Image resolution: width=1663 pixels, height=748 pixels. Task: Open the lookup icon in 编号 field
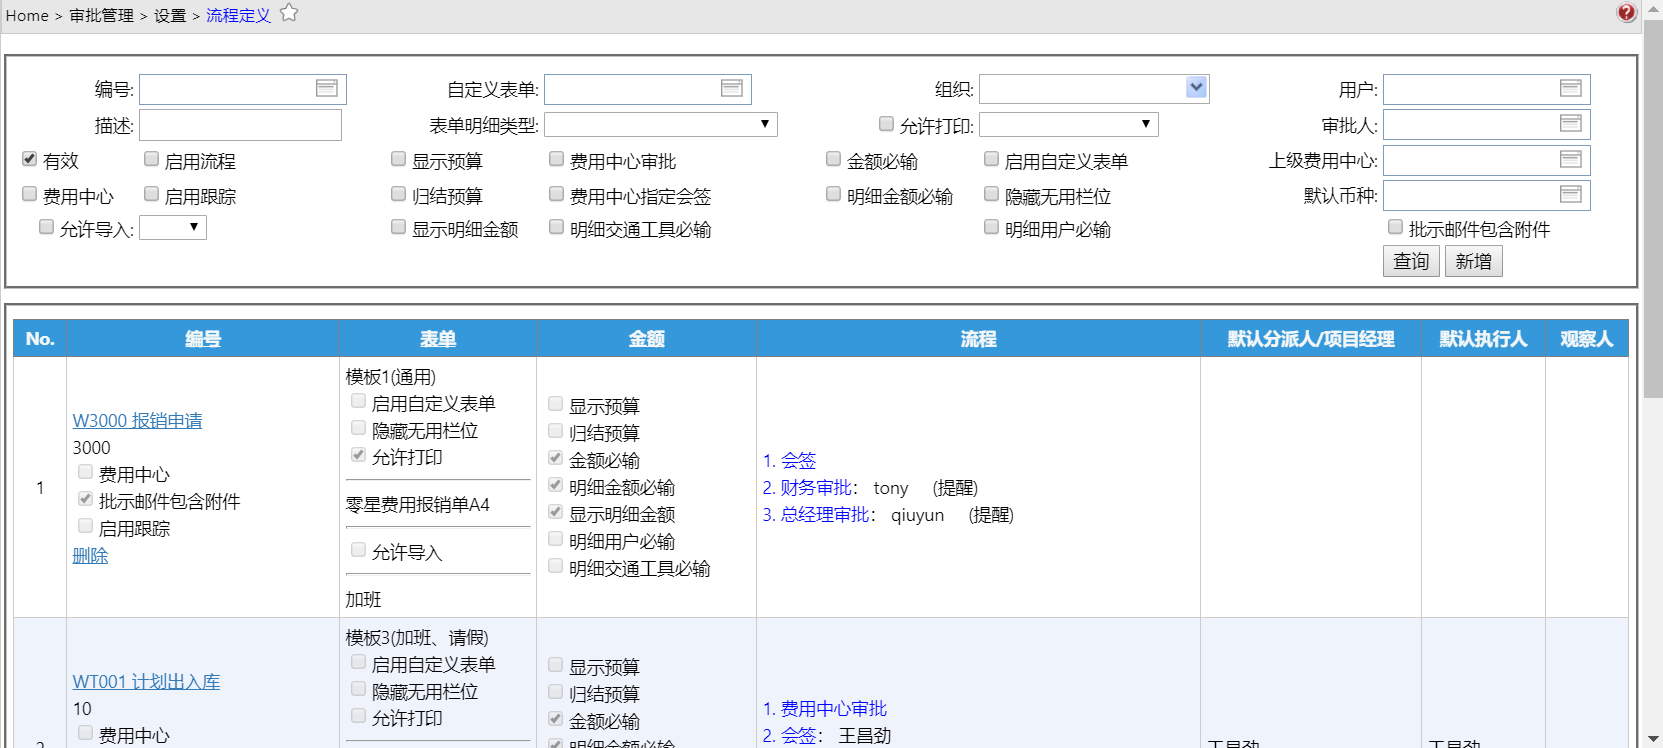[327, 88]
